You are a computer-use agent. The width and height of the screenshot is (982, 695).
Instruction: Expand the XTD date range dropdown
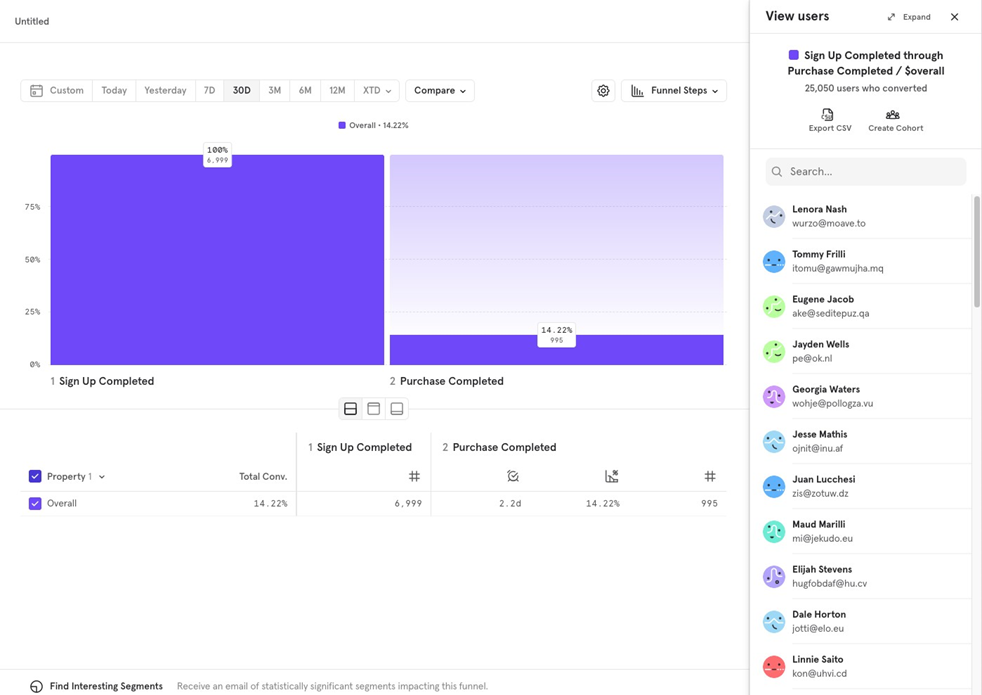pyautogui.click(x=376, y=91)
